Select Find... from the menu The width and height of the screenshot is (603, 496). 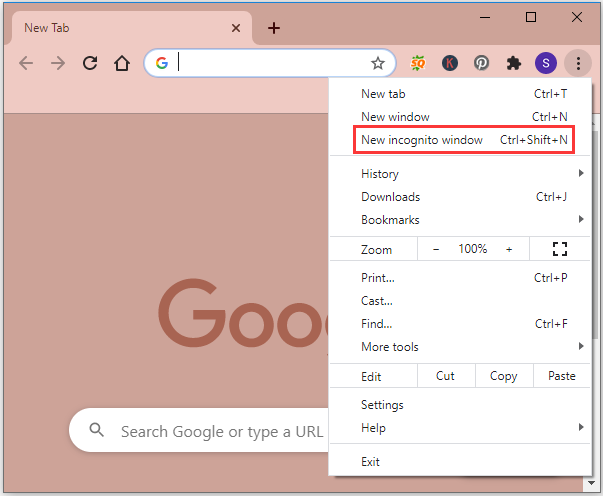tap(460, 324)
